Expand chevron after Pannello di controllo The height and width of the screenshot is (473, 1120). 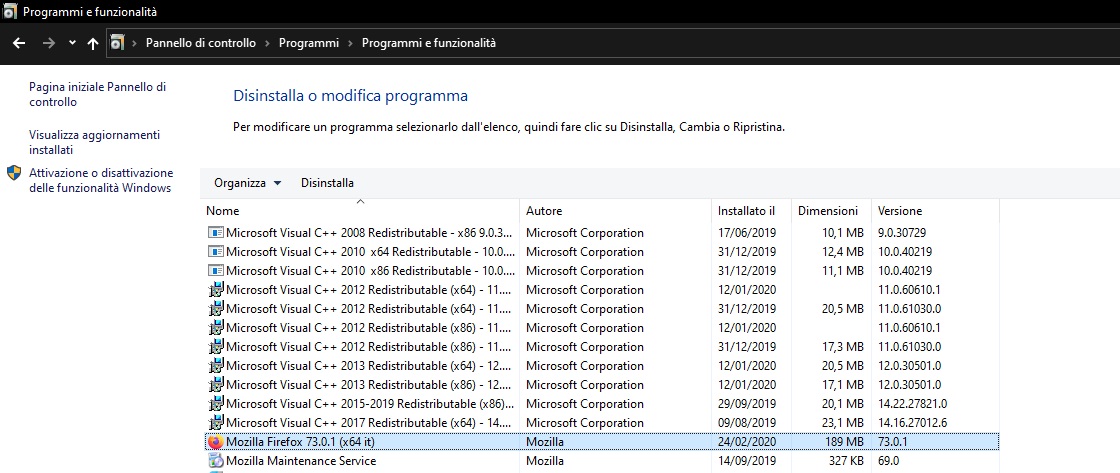coord(267,43)
